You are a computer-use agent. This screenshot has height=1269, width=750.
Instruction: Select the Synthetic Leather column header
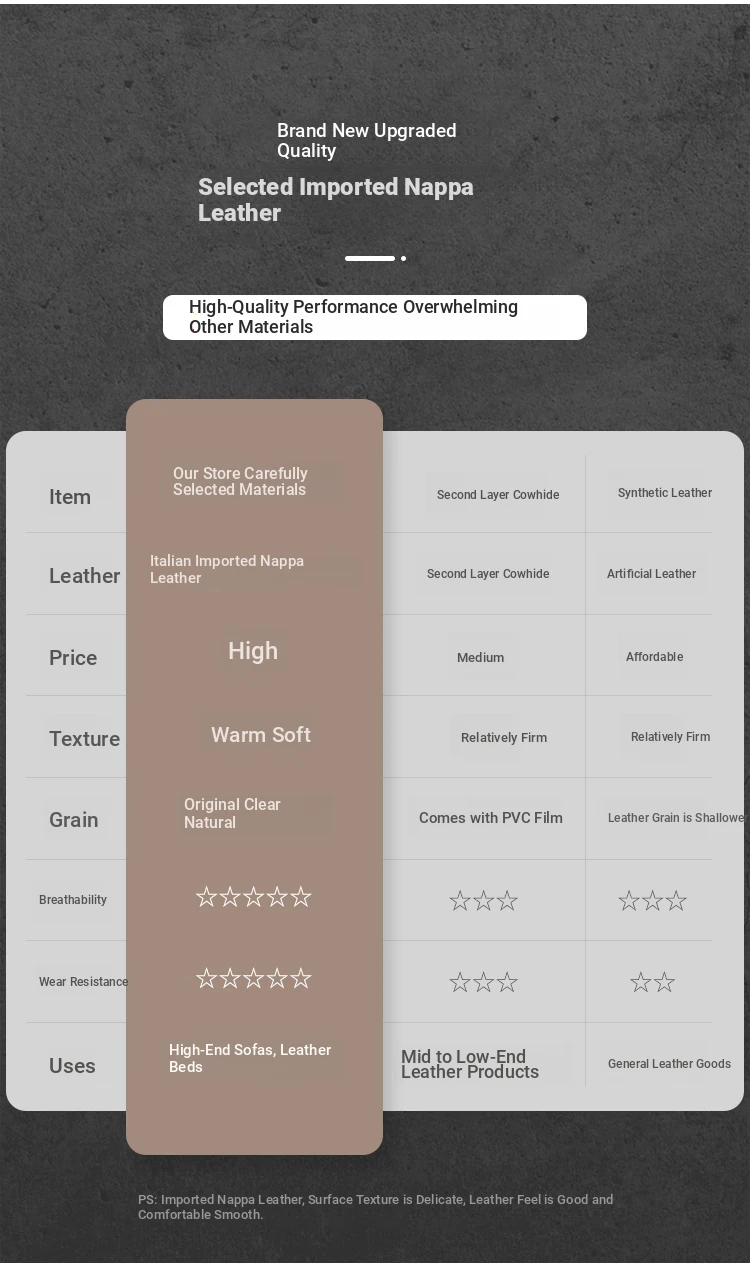[665, 492]
